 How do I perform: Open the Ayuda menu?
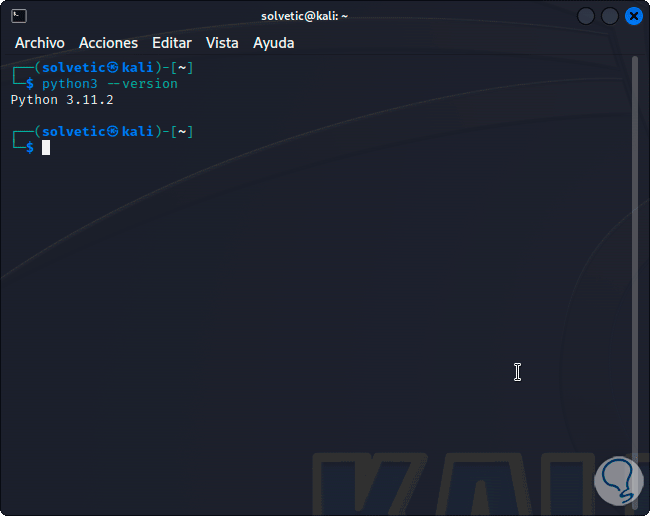274,43
